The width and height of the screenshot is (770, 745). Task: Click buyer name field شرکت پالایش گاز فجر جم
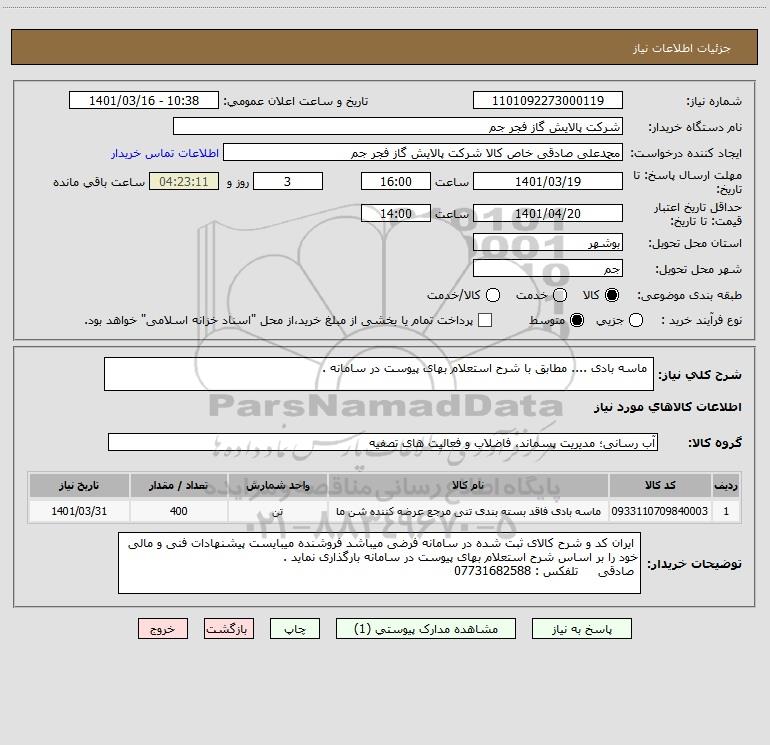(x=398, y=126)
